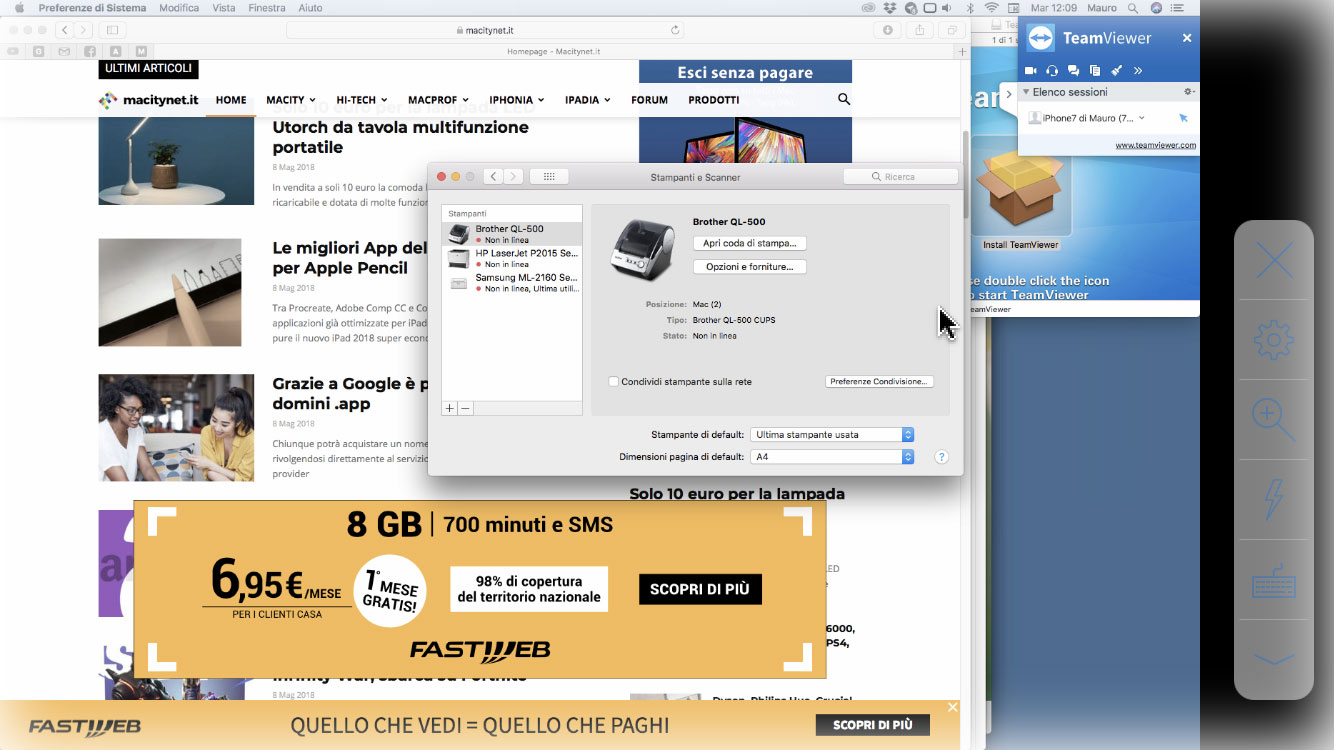This screenshot has height=750, width=1334.
Task: Open the www.teamviewer.com link
Action: (1156, 145)
